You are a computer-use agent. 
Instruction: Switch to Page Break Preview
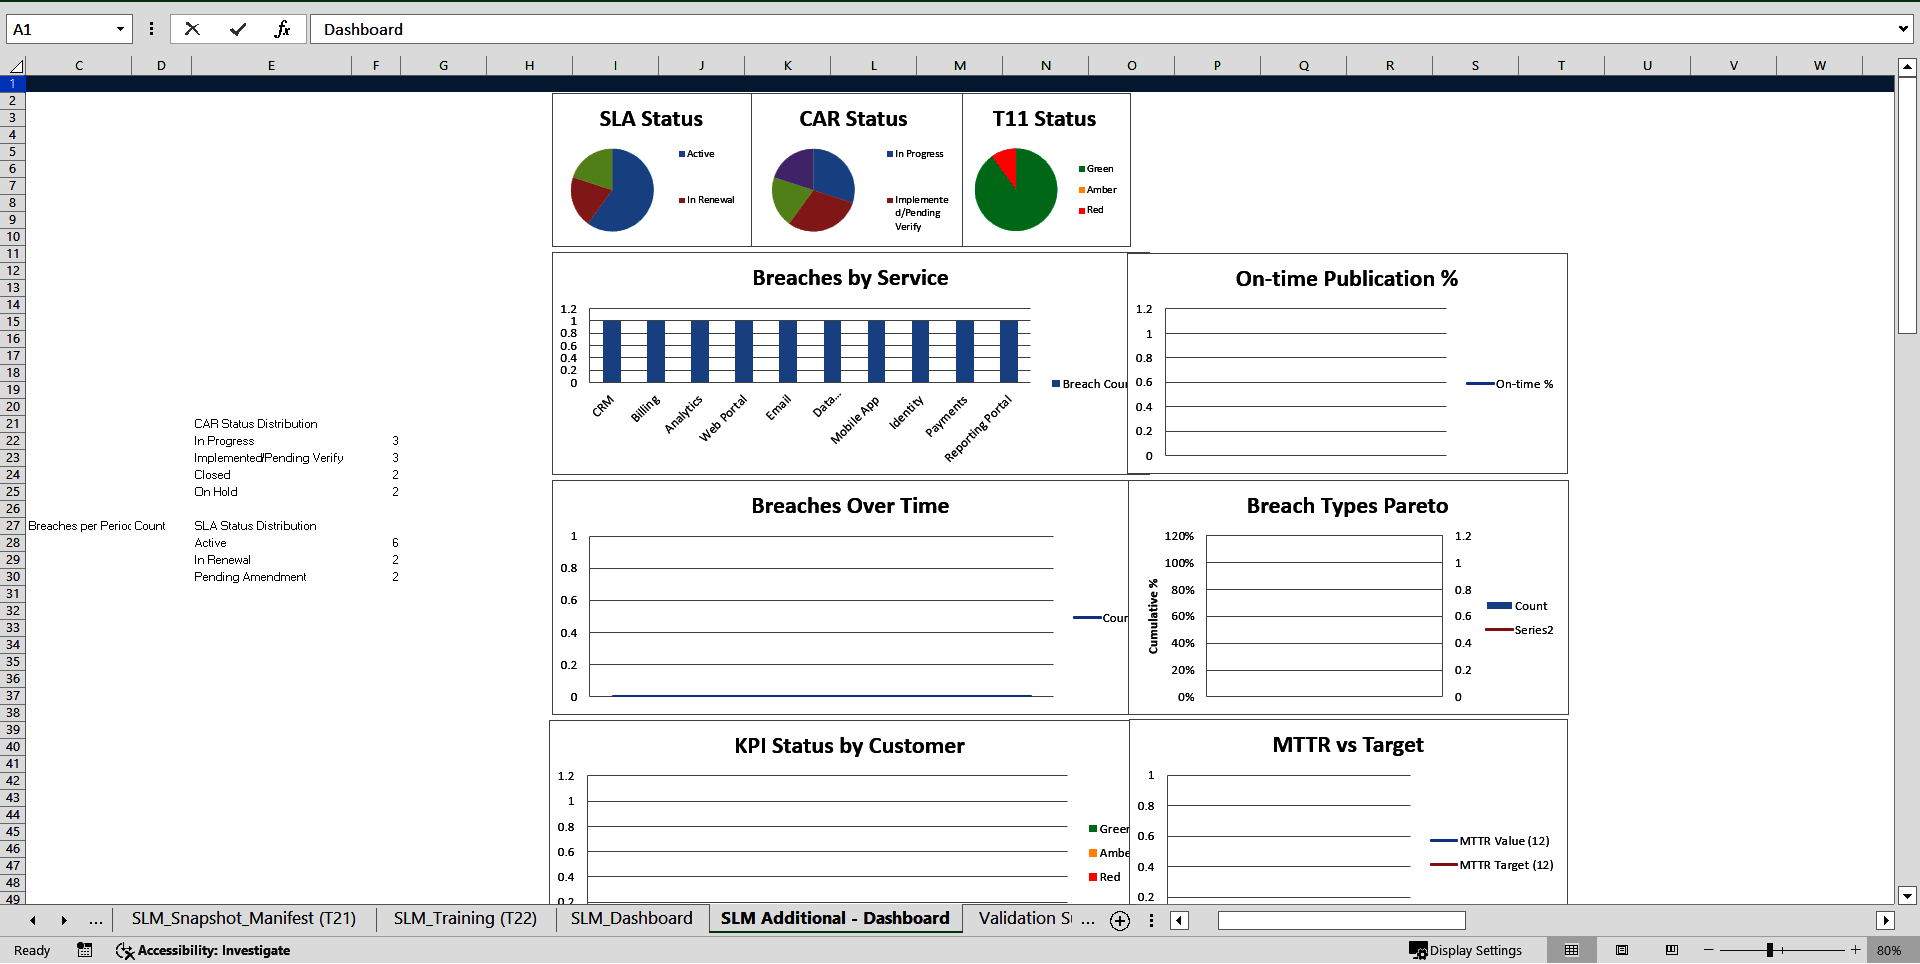(1672, 950)
